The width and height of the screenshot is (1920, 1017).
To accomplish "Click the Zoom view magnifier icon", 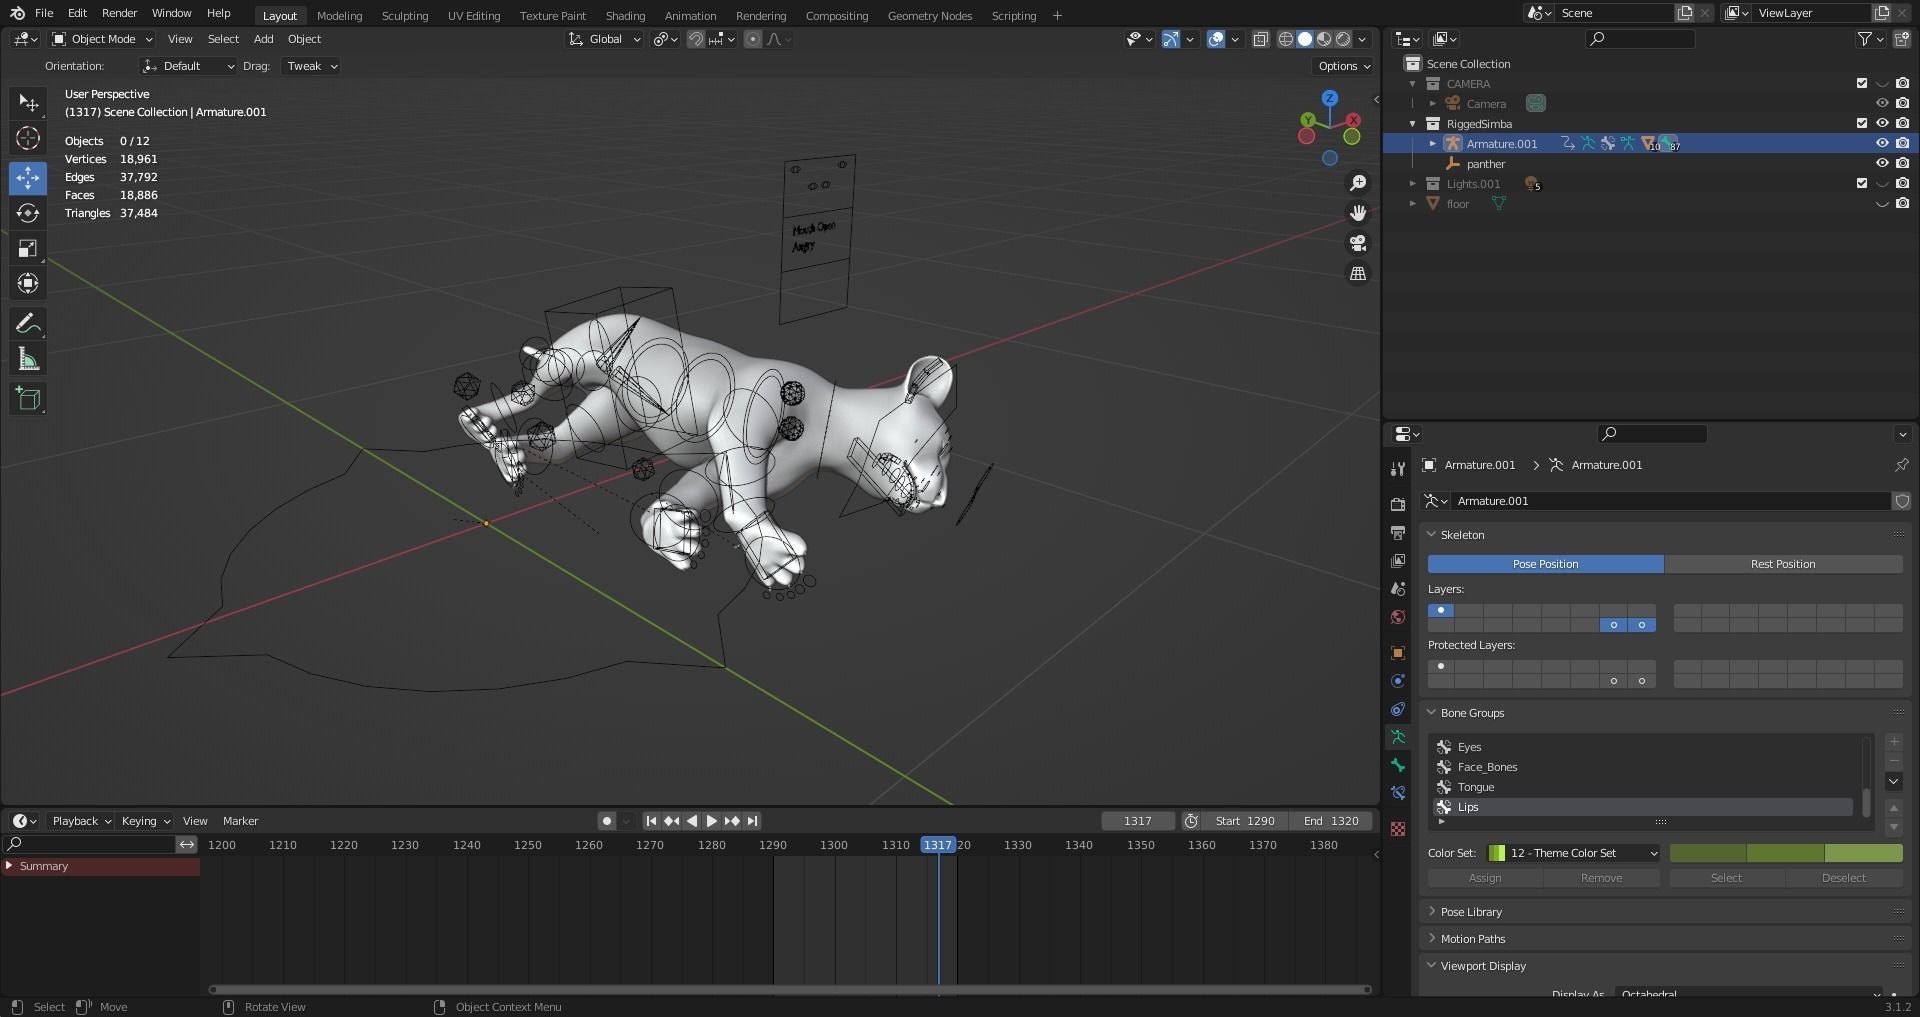I will pos(1357,183).
